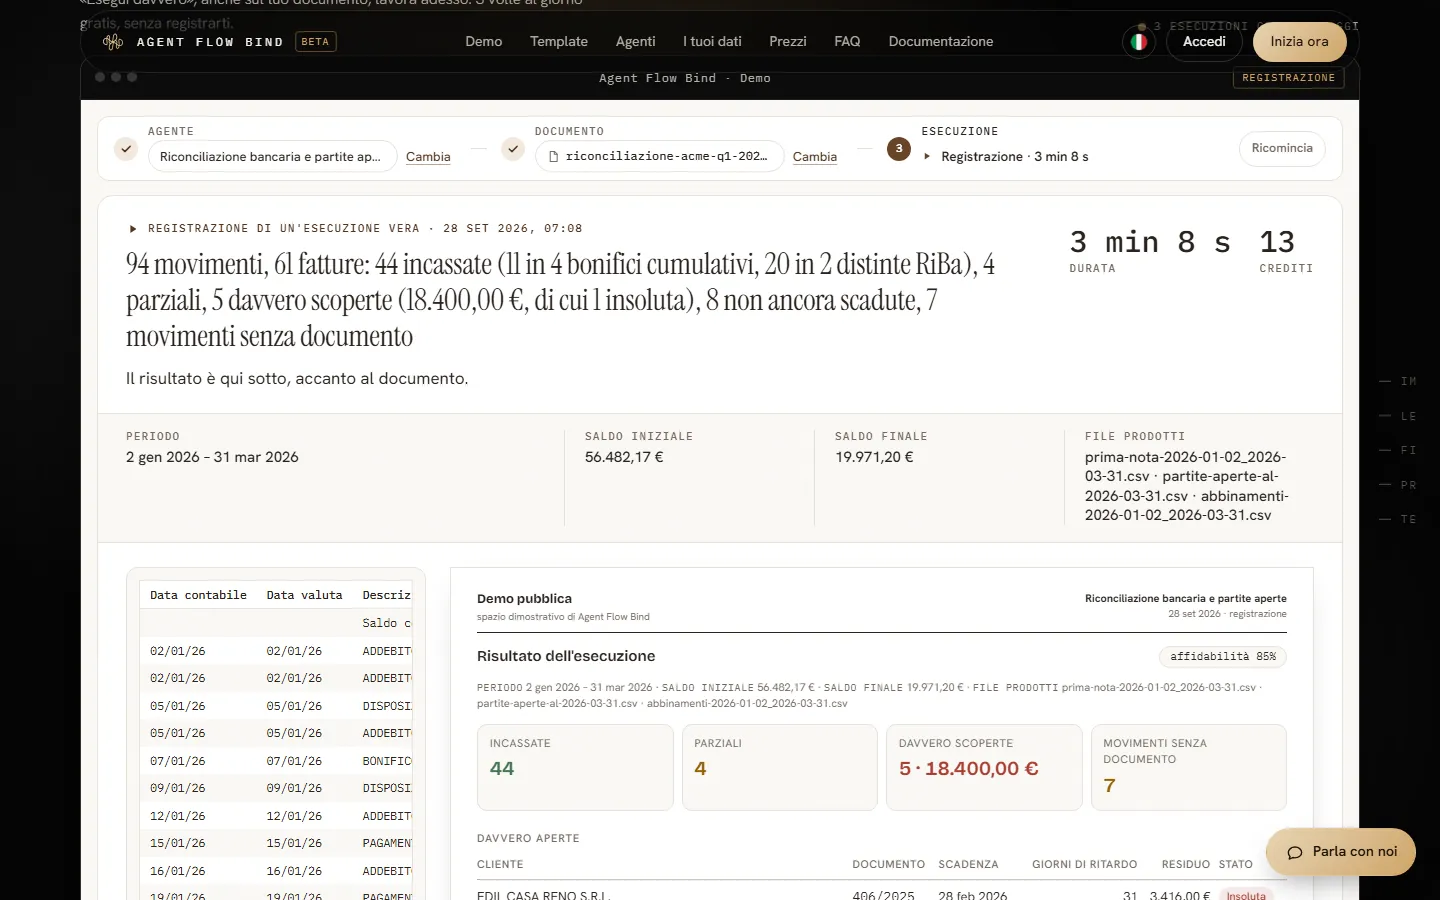Click the Documento step checkmark icon

[x=513, y=149]
